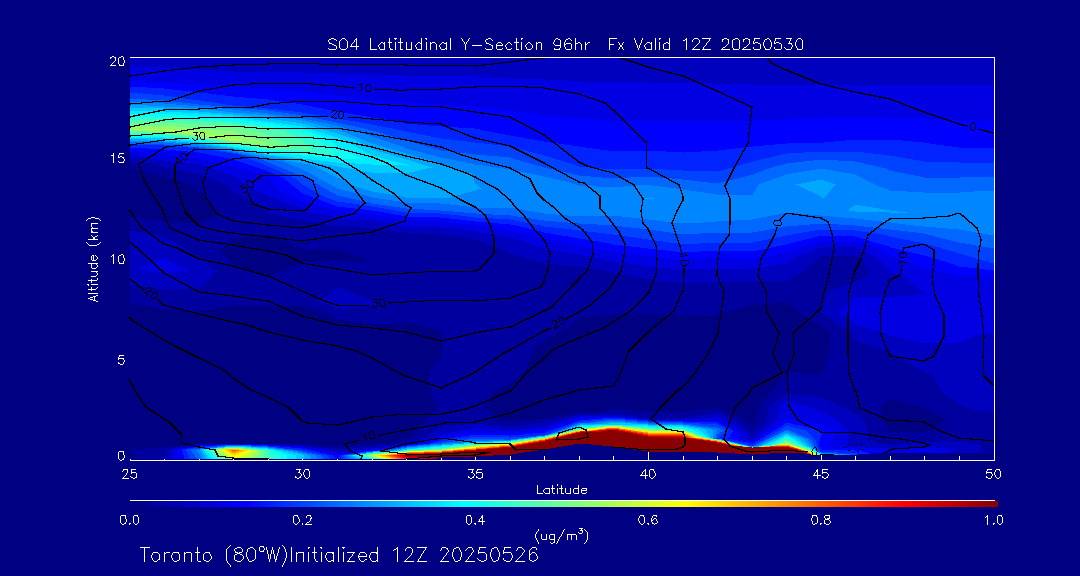The width and height of the screenshot is (1080, 576).
Task: Click the "Altitude (km)" axis label
Action: coord(92,259)
